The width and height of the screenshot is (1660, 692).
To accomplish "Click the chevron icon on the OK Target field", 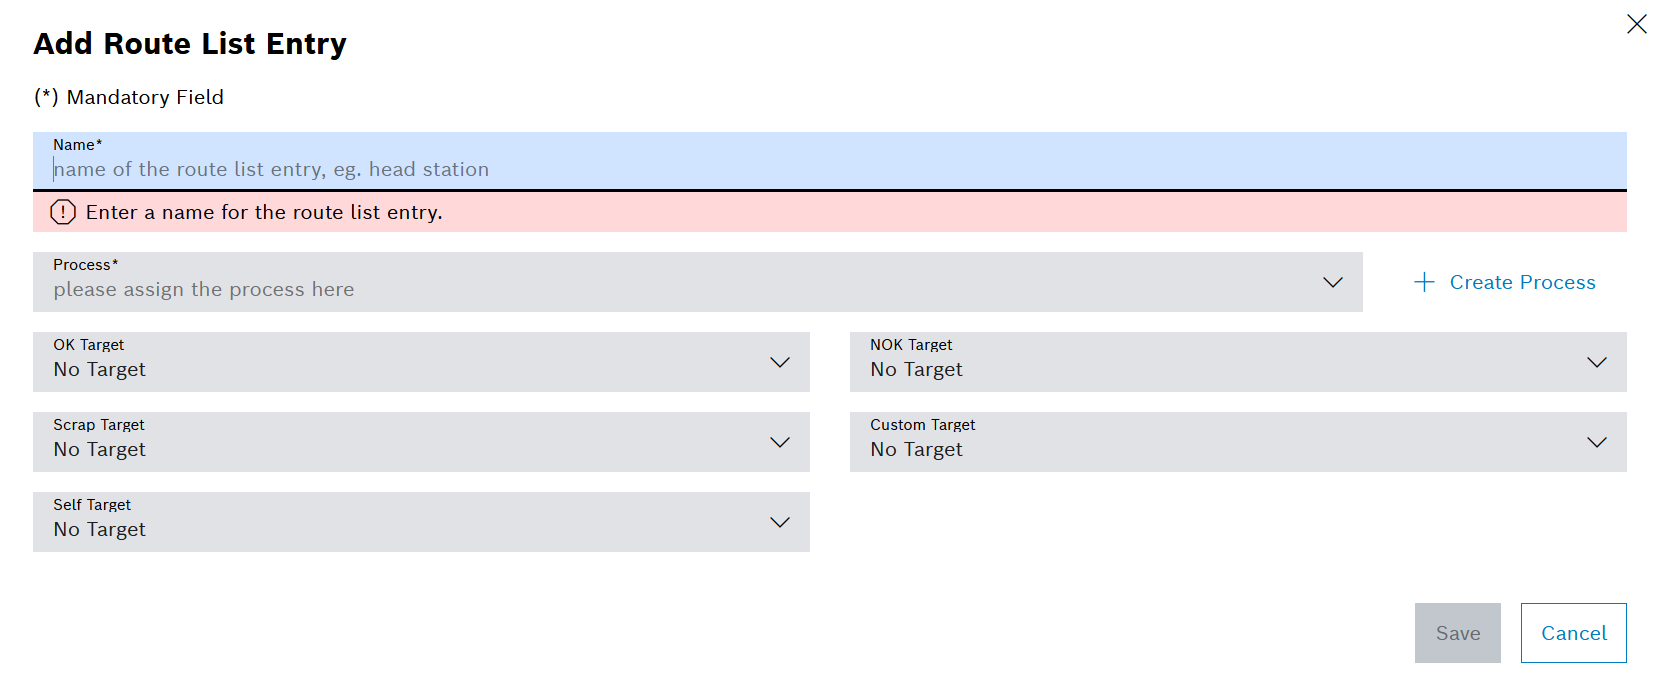I will pyautogui.click(x=780, y=362).
